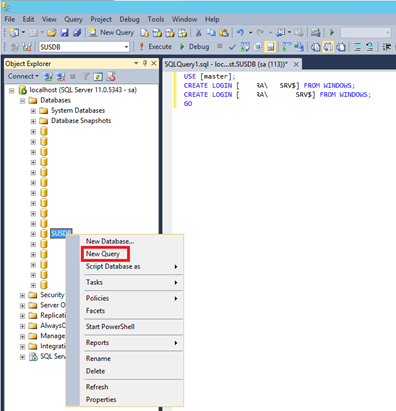The height and width of the screenshot is (411, 396).
Task: Toggle the Object Explorer auto-hide pin
Action: pos(145,63)
